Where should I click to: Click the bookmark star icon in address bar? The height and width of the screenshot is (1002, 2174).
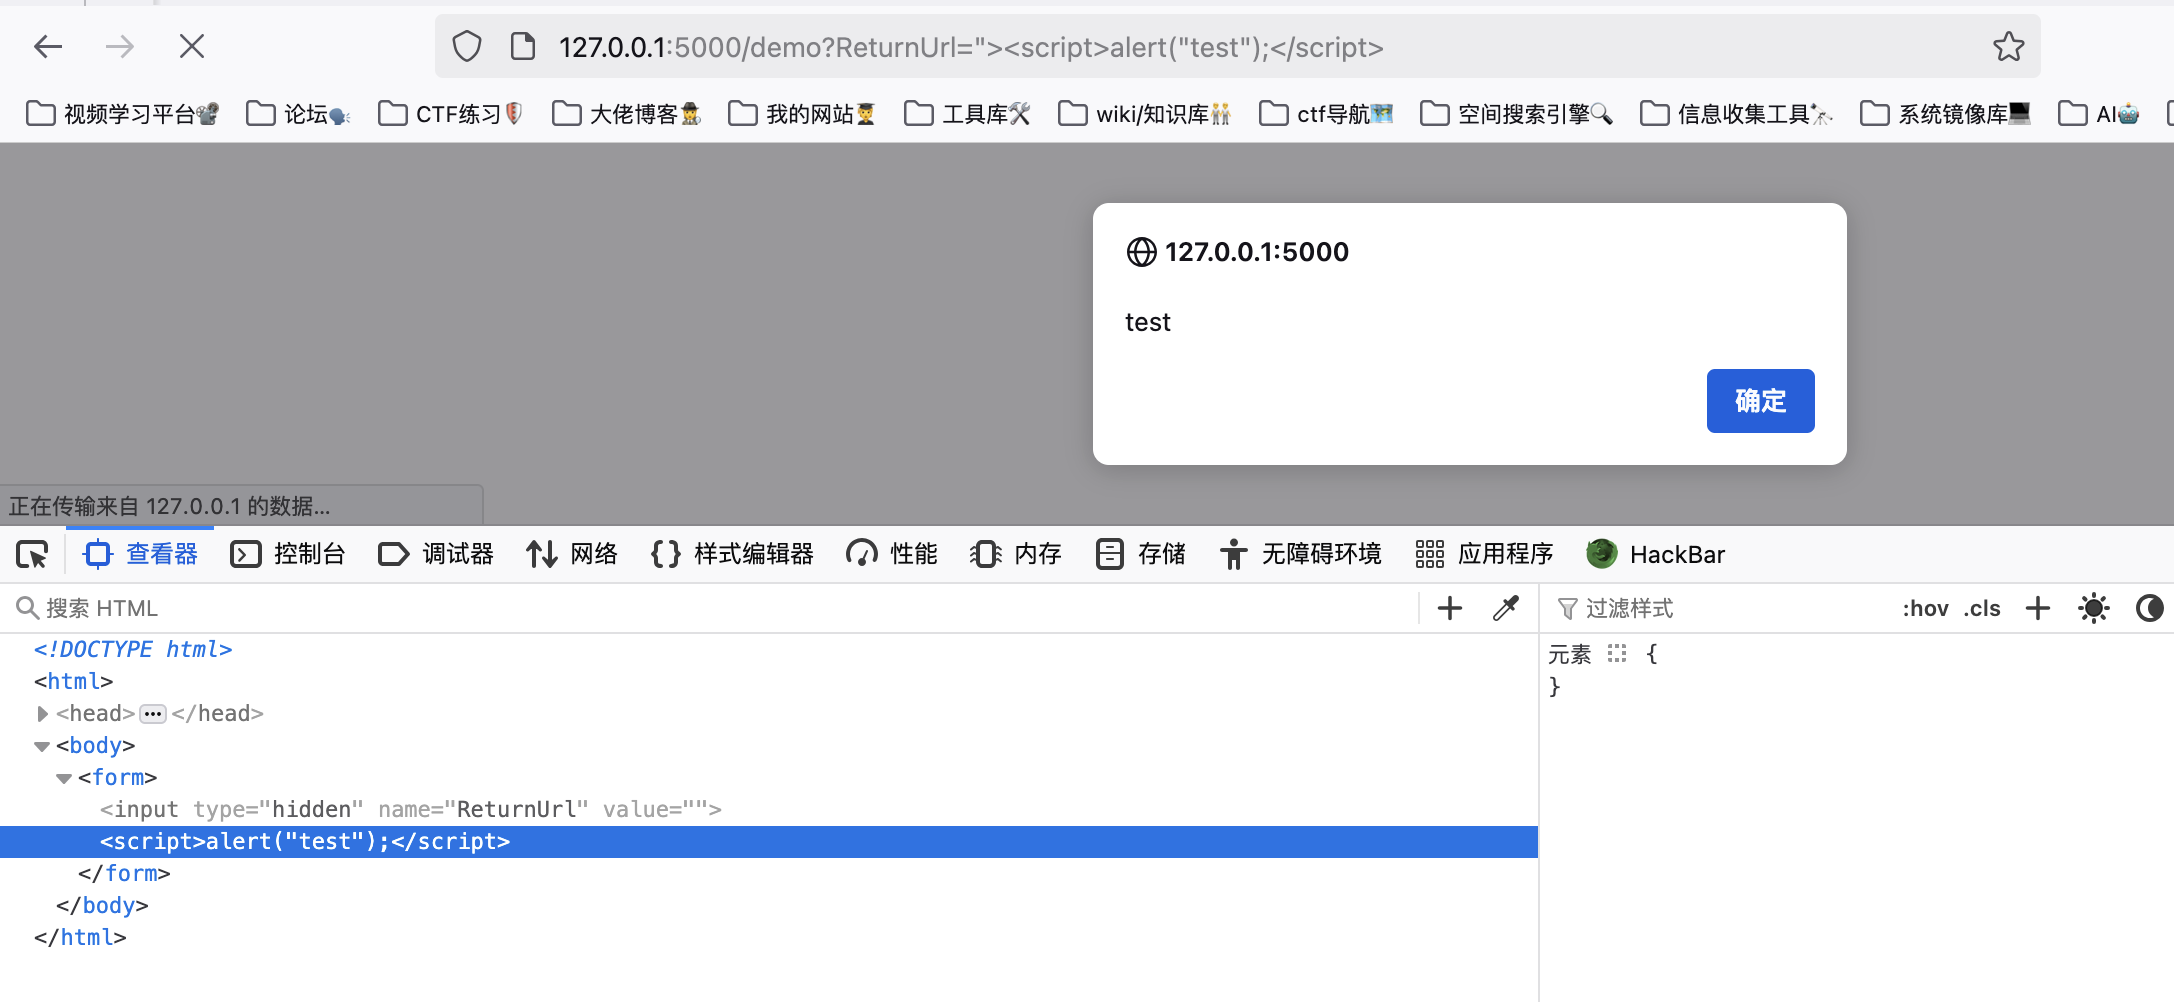[x=2008, y=47]
